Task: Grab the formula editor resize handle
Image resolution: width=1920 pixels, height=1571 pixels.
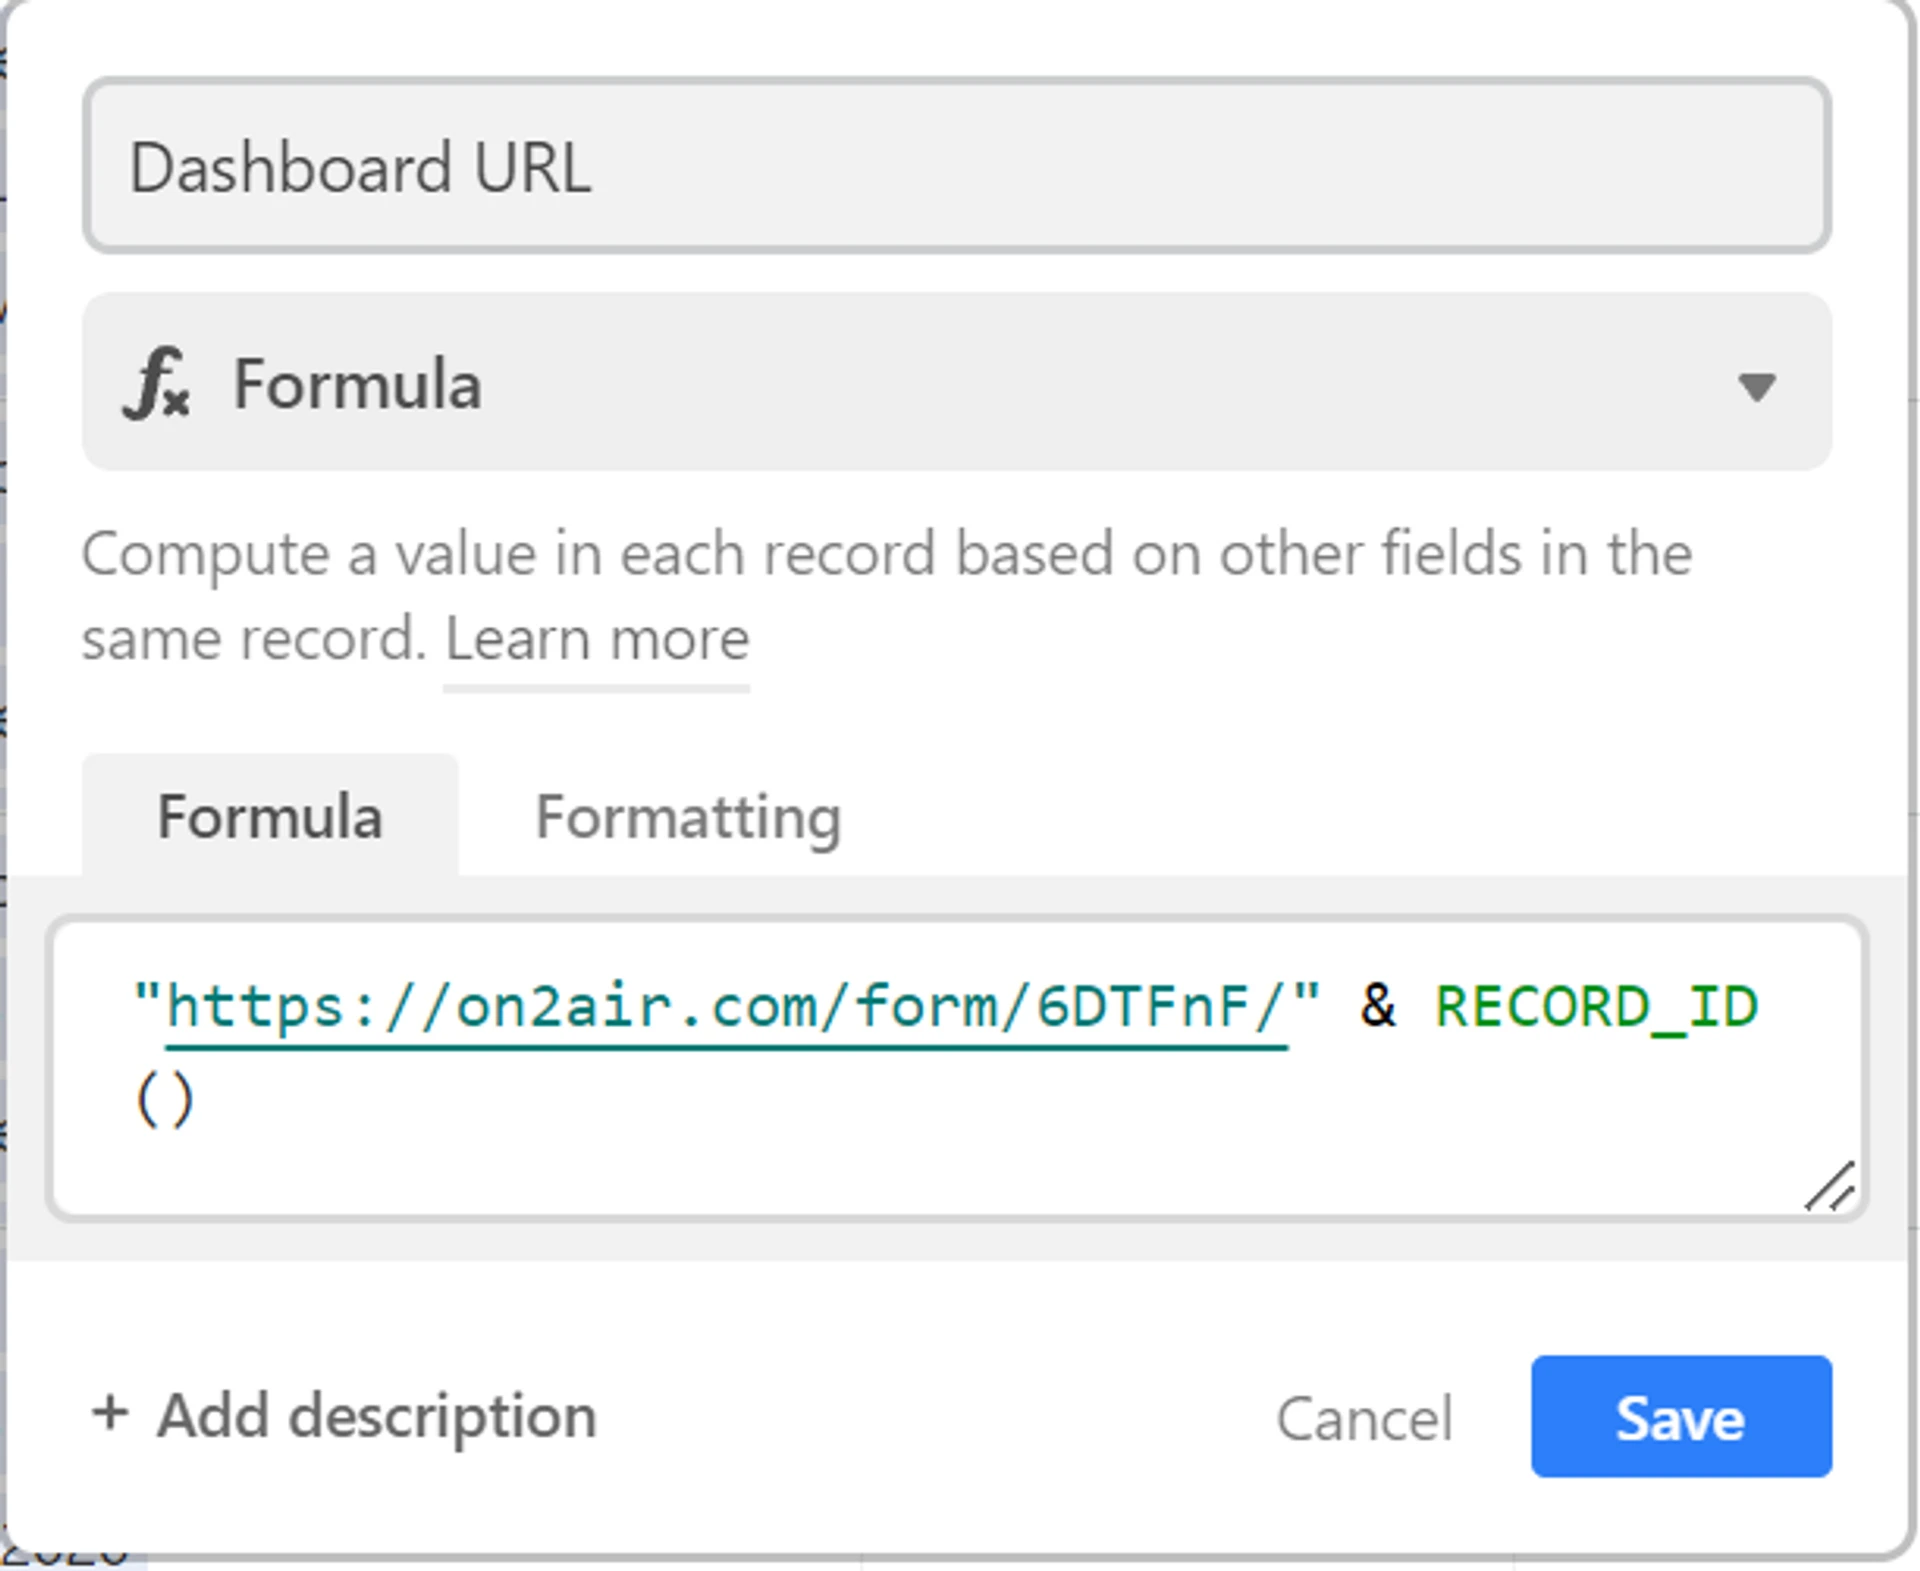Action: pyautogui.click(x=1830, y=1187)
